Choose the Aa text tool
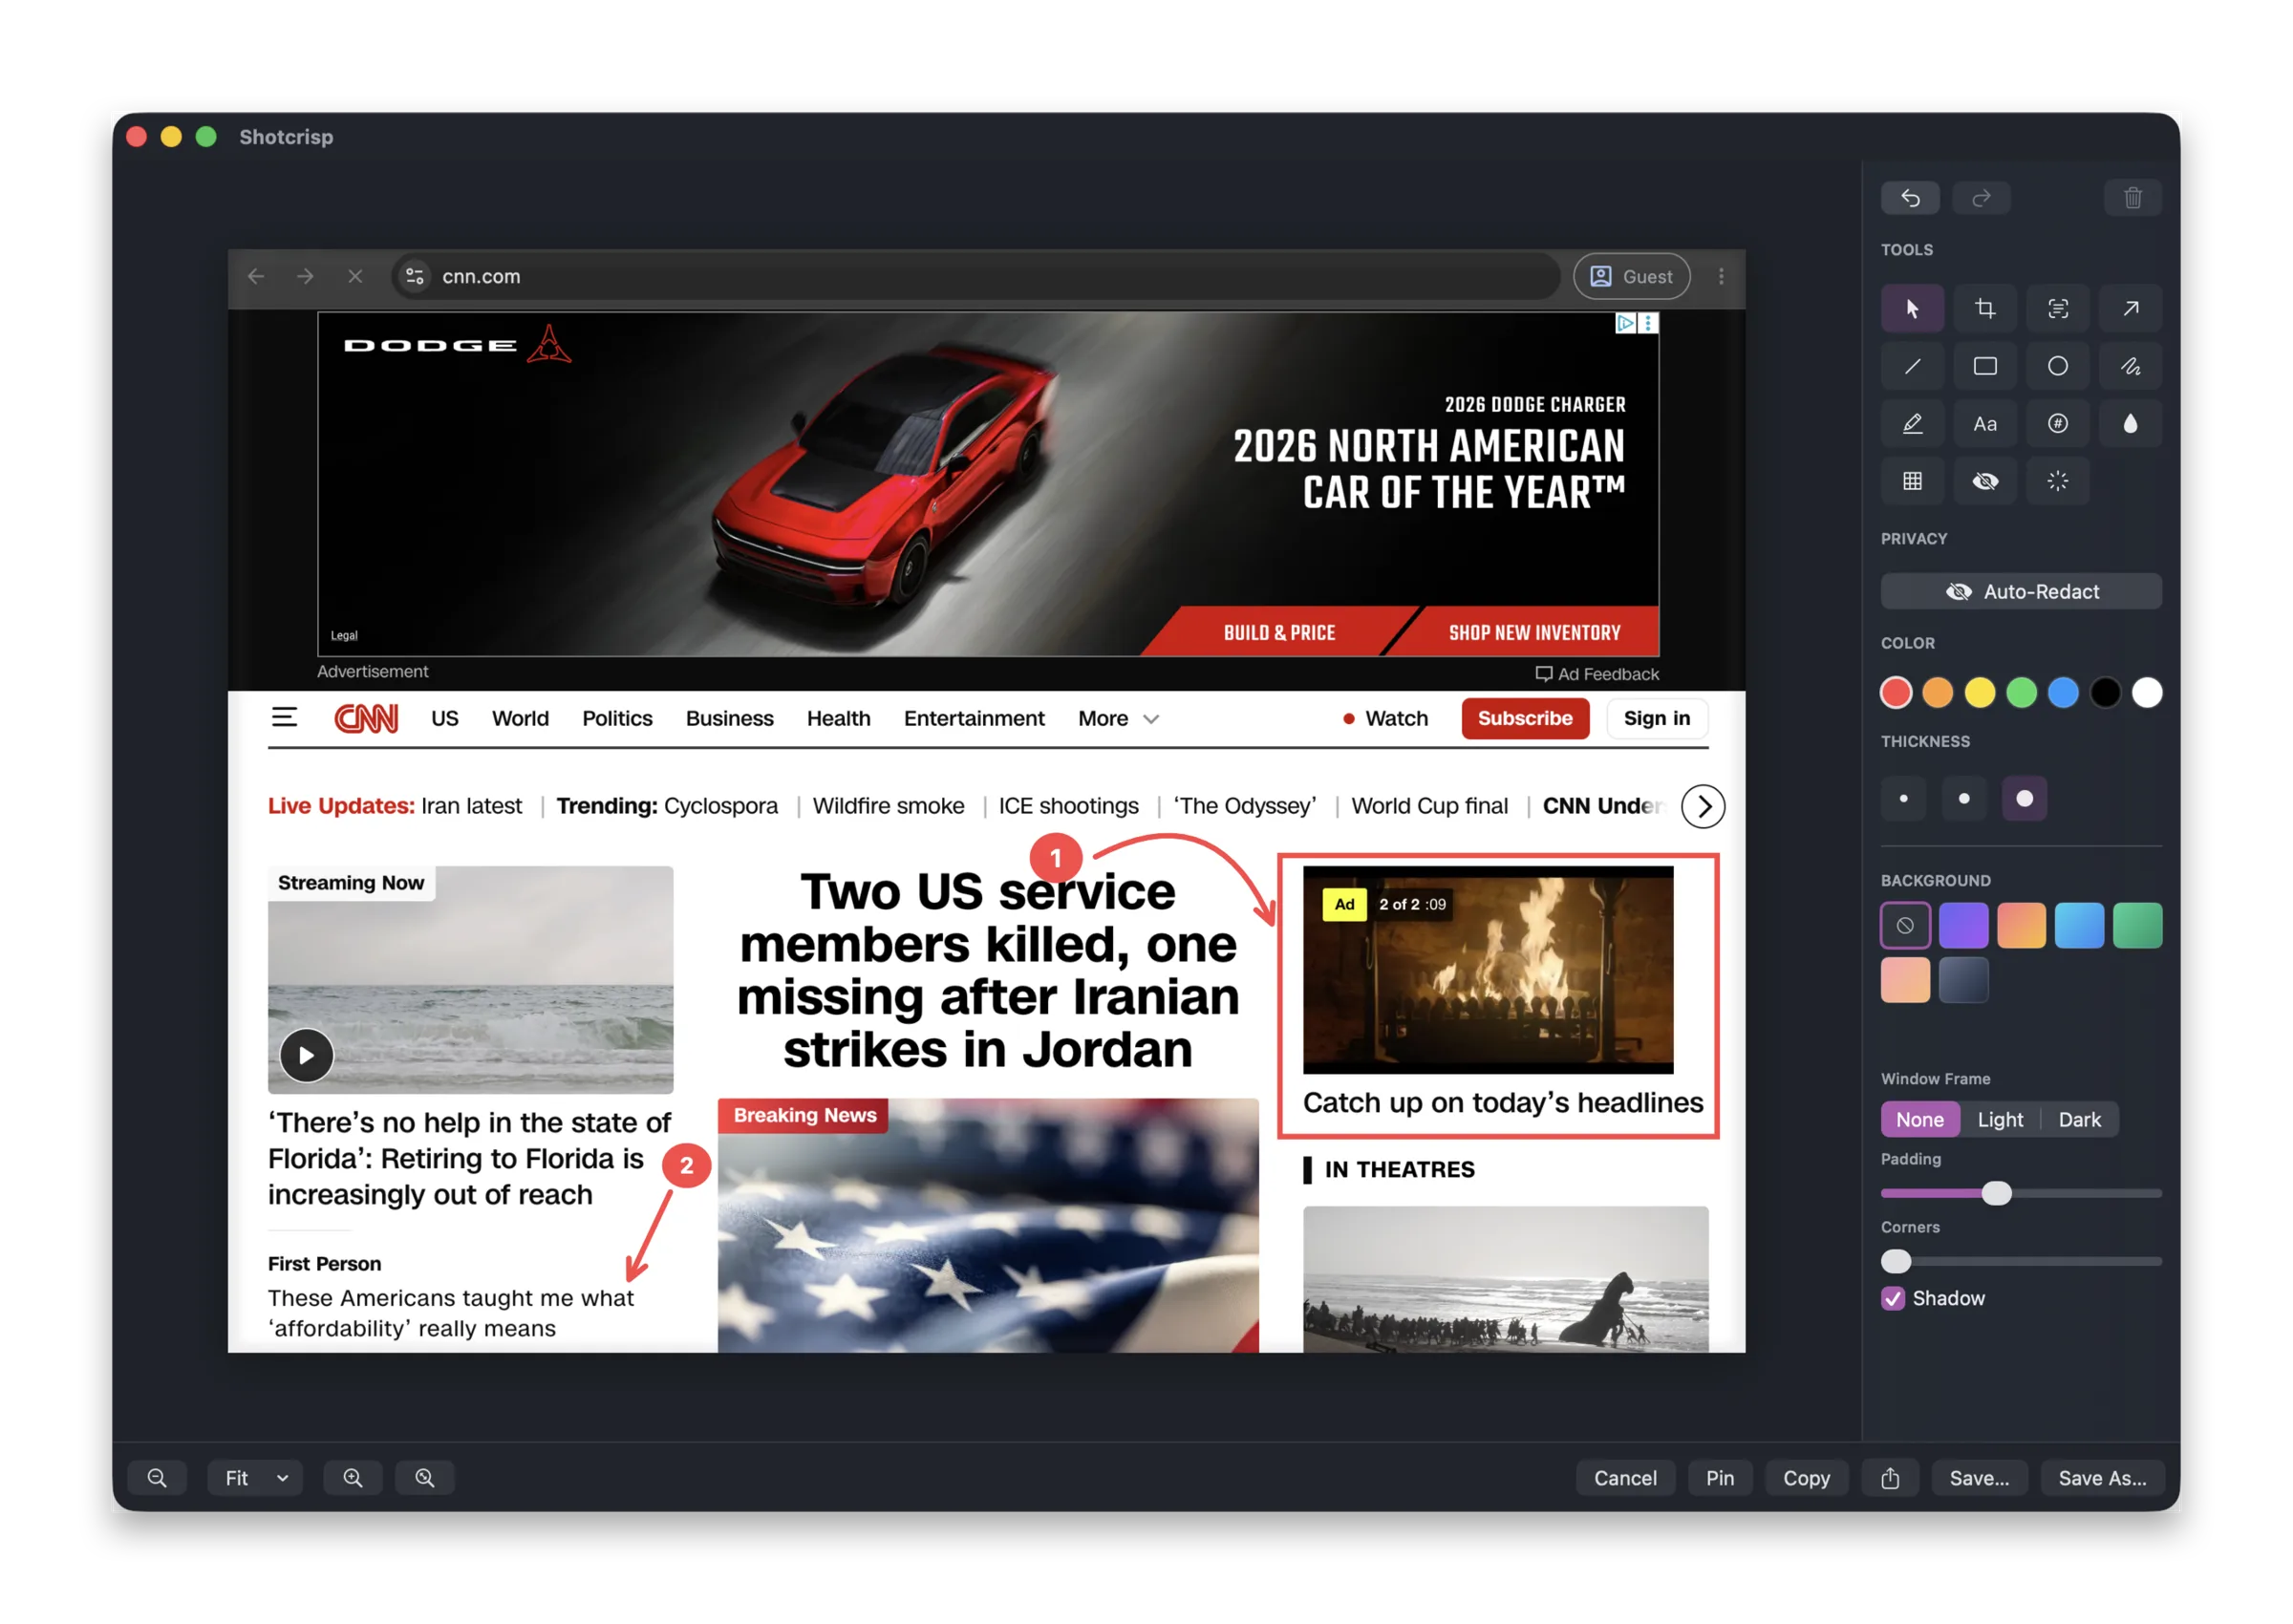The width and height of the screenshot is (2293, 1624). (1985, 424)
